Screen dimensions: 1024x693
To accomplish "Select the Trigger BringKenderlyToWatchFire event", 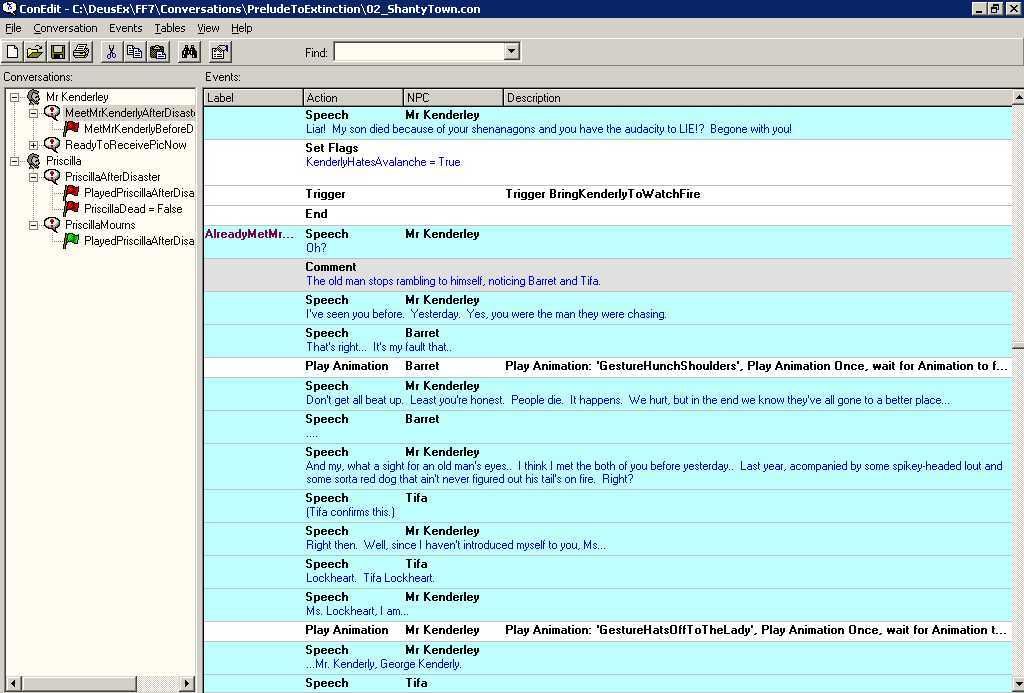I will [607, 194].
